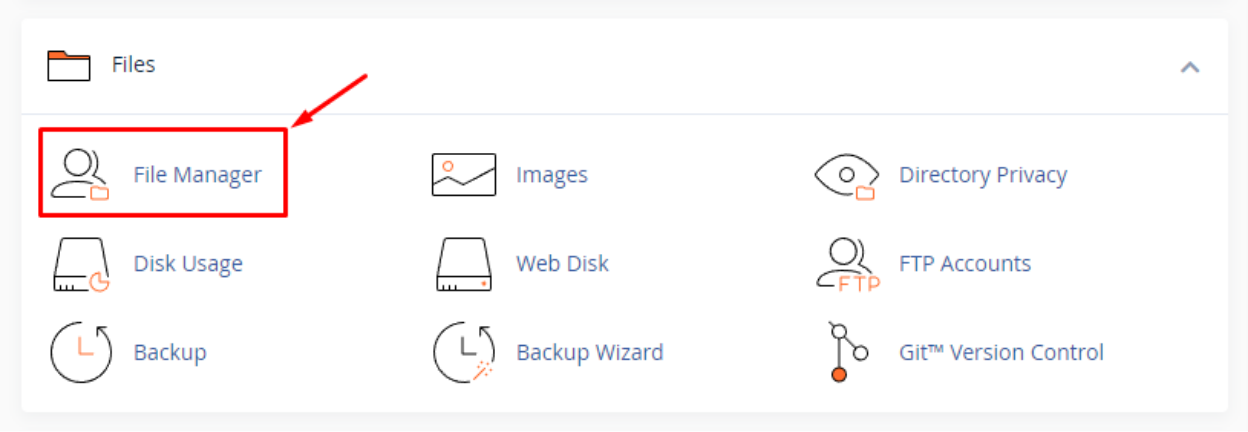Click the Files section folder icon
Viewport: 1248px width, 432px height.
[69, 65]
